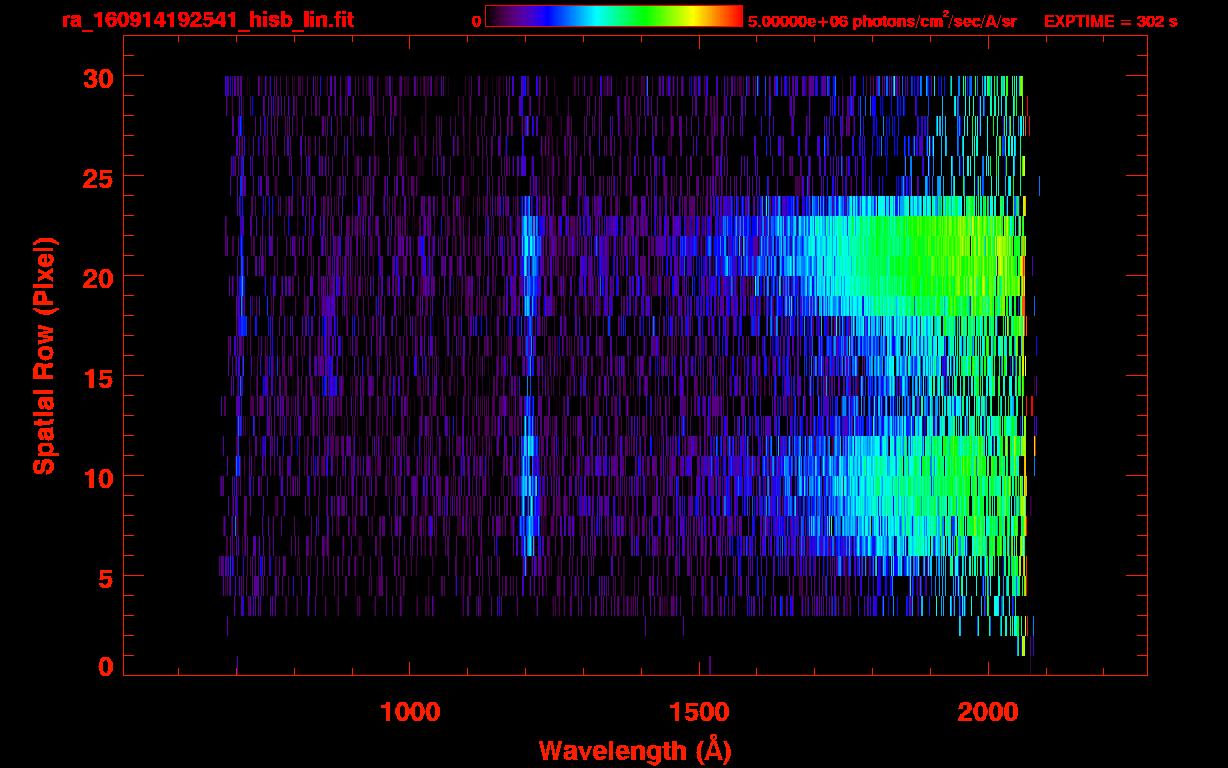The width and height of the screenshot is (1228, 768).
Task: Click the Wavelength (Å) axis title
Action: click(635, 750)
